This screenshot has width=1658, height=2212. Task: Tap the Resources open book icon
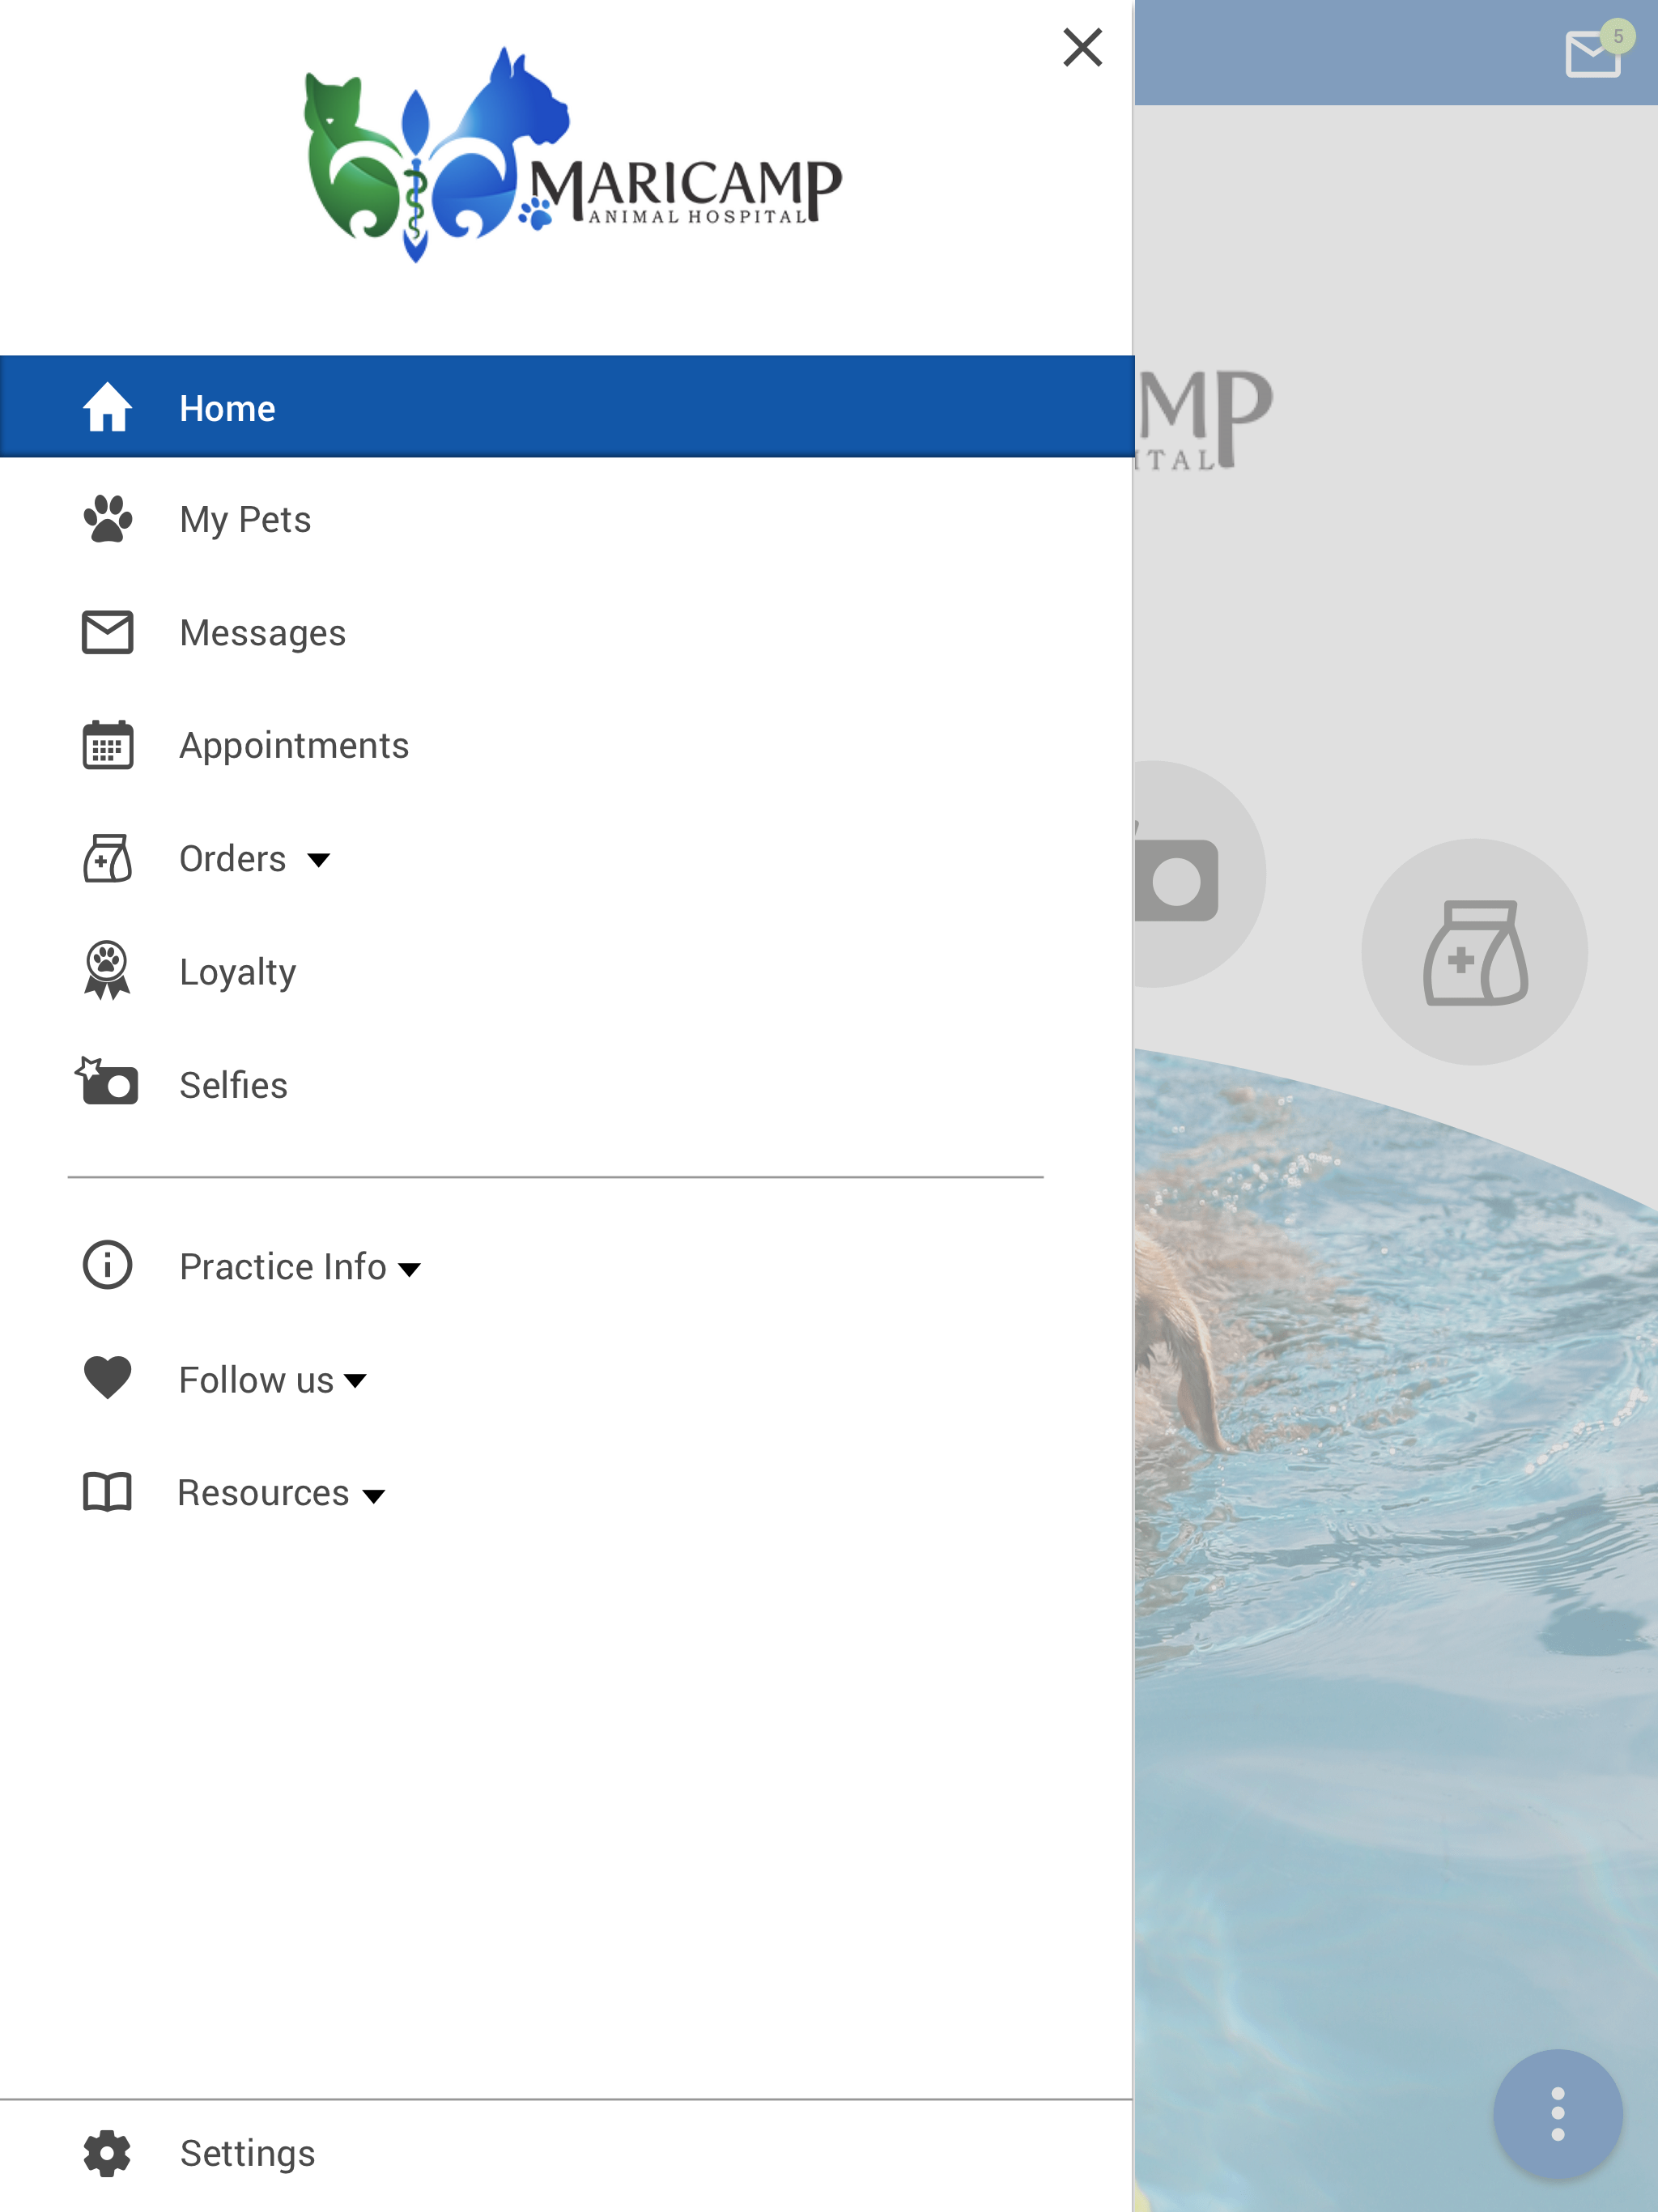tap(107, 1491)
